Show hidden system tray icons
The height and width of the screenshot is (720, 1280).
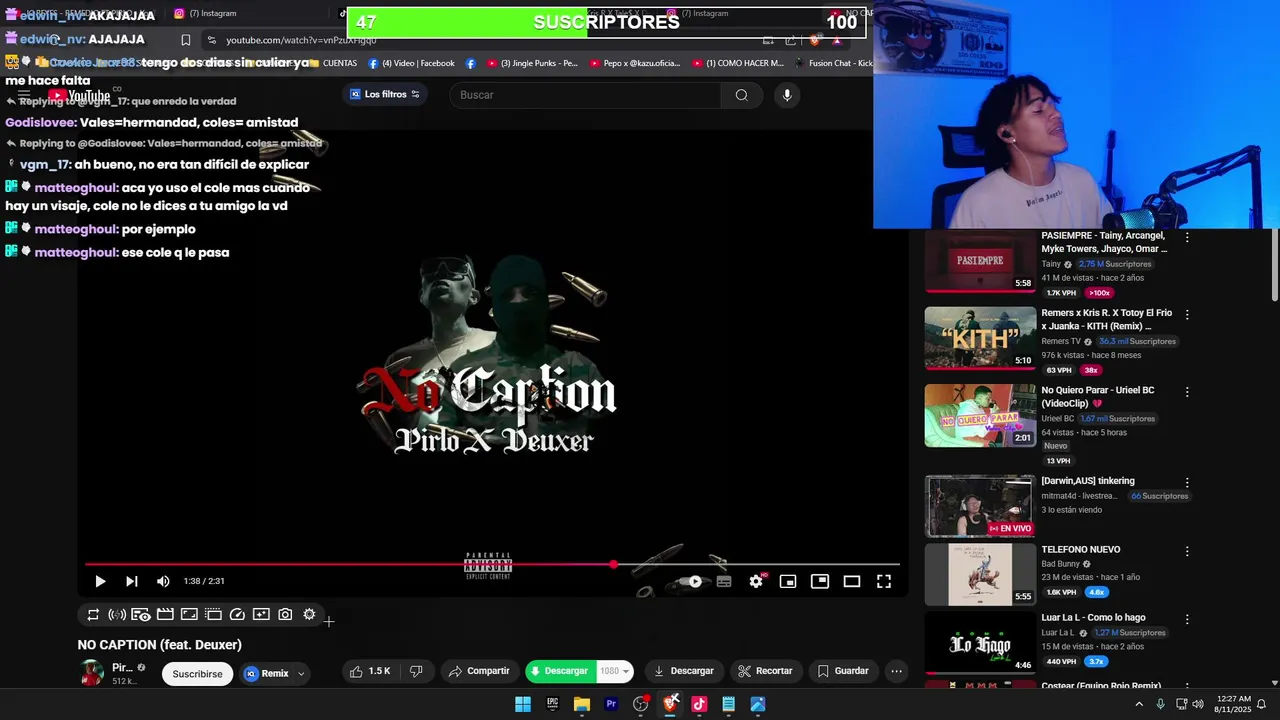(x=1138, y=704)
